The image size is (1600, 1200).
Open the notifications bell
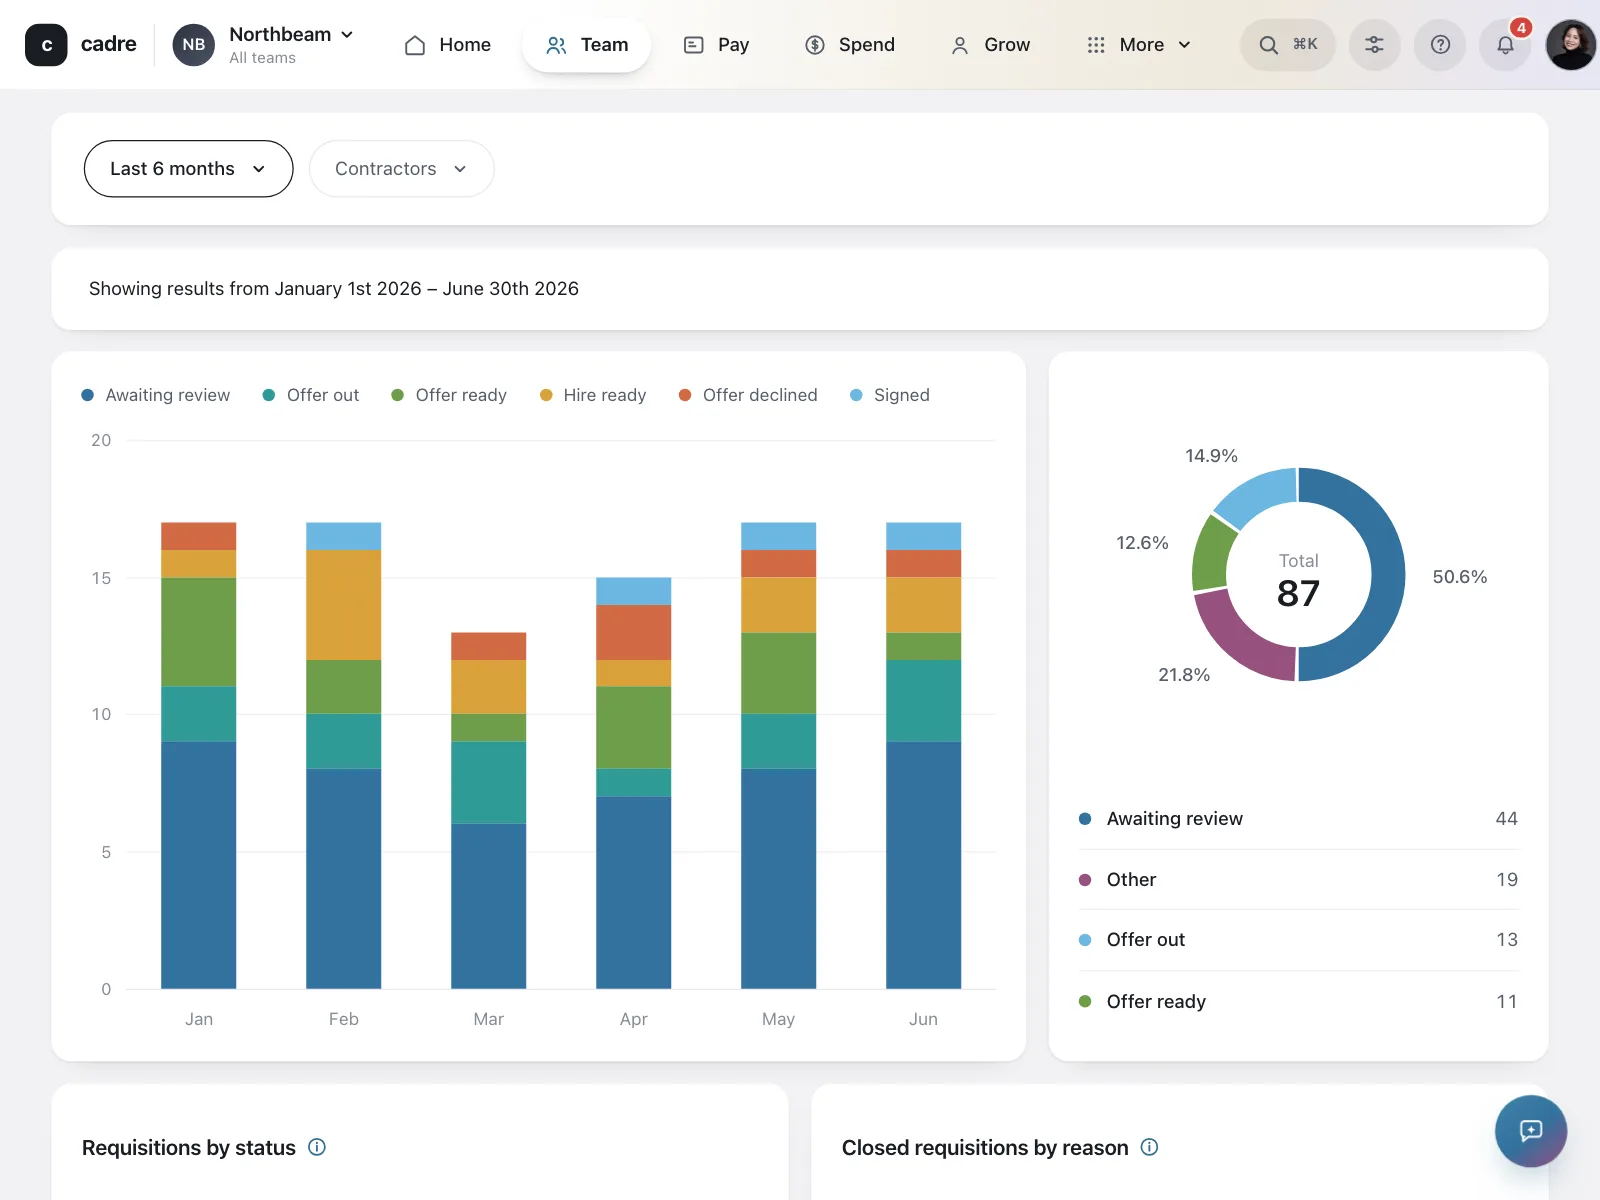(1505, 45)
